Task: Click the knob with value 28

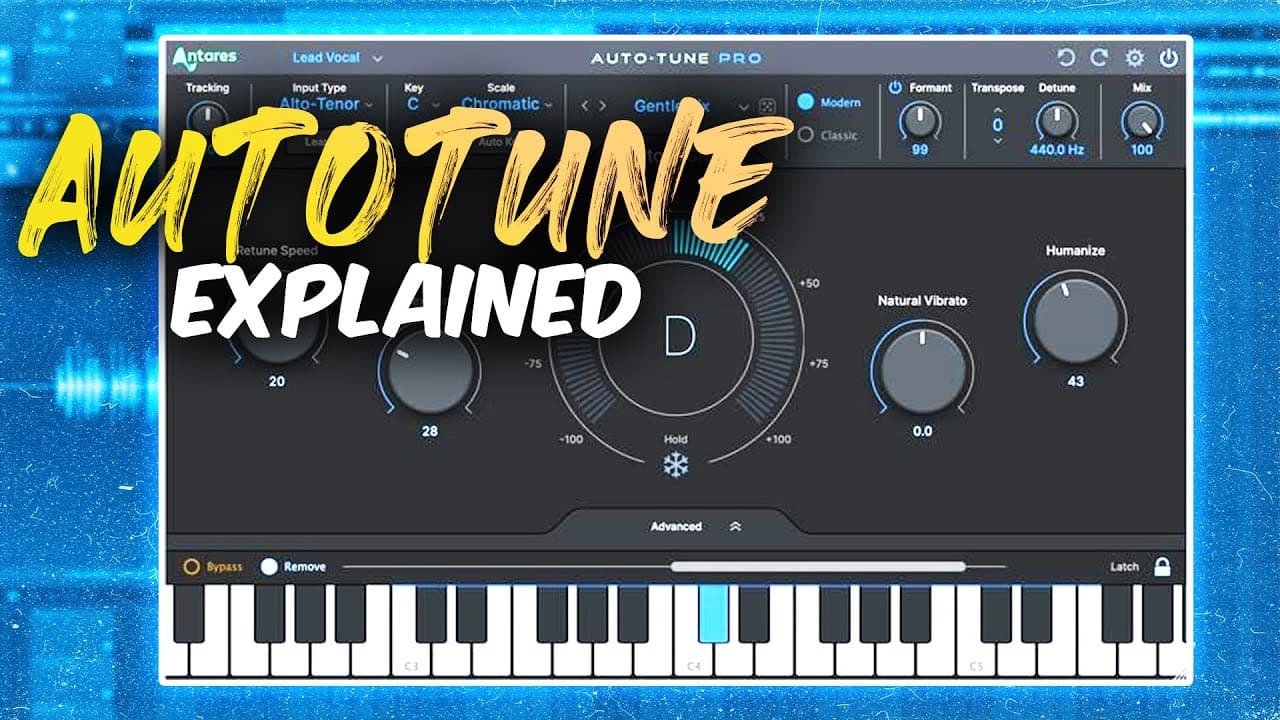Action: [430, 370]
